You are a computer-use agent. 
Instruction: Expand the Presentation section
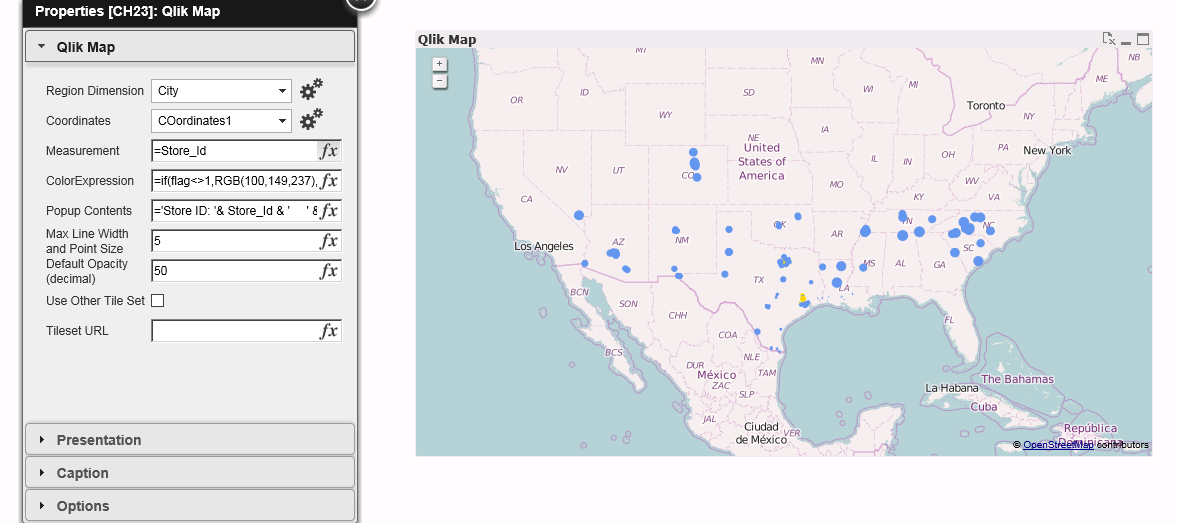(190, 440)
